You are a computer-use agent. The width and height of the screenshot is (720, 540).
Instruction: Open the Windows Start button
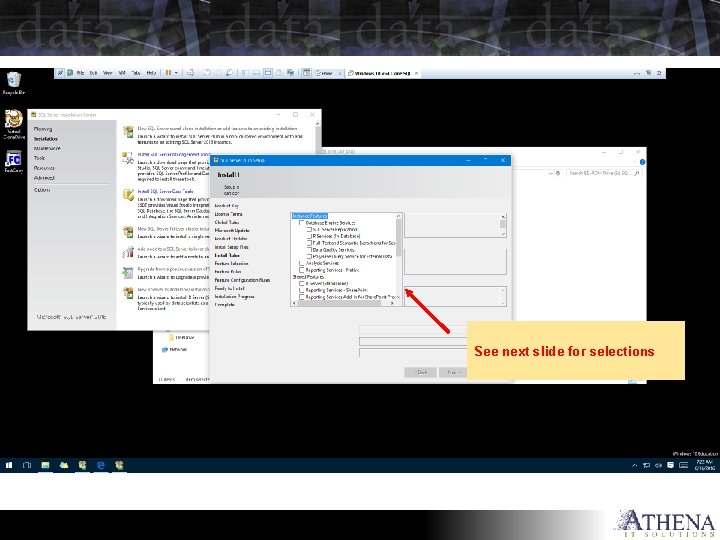9,465
